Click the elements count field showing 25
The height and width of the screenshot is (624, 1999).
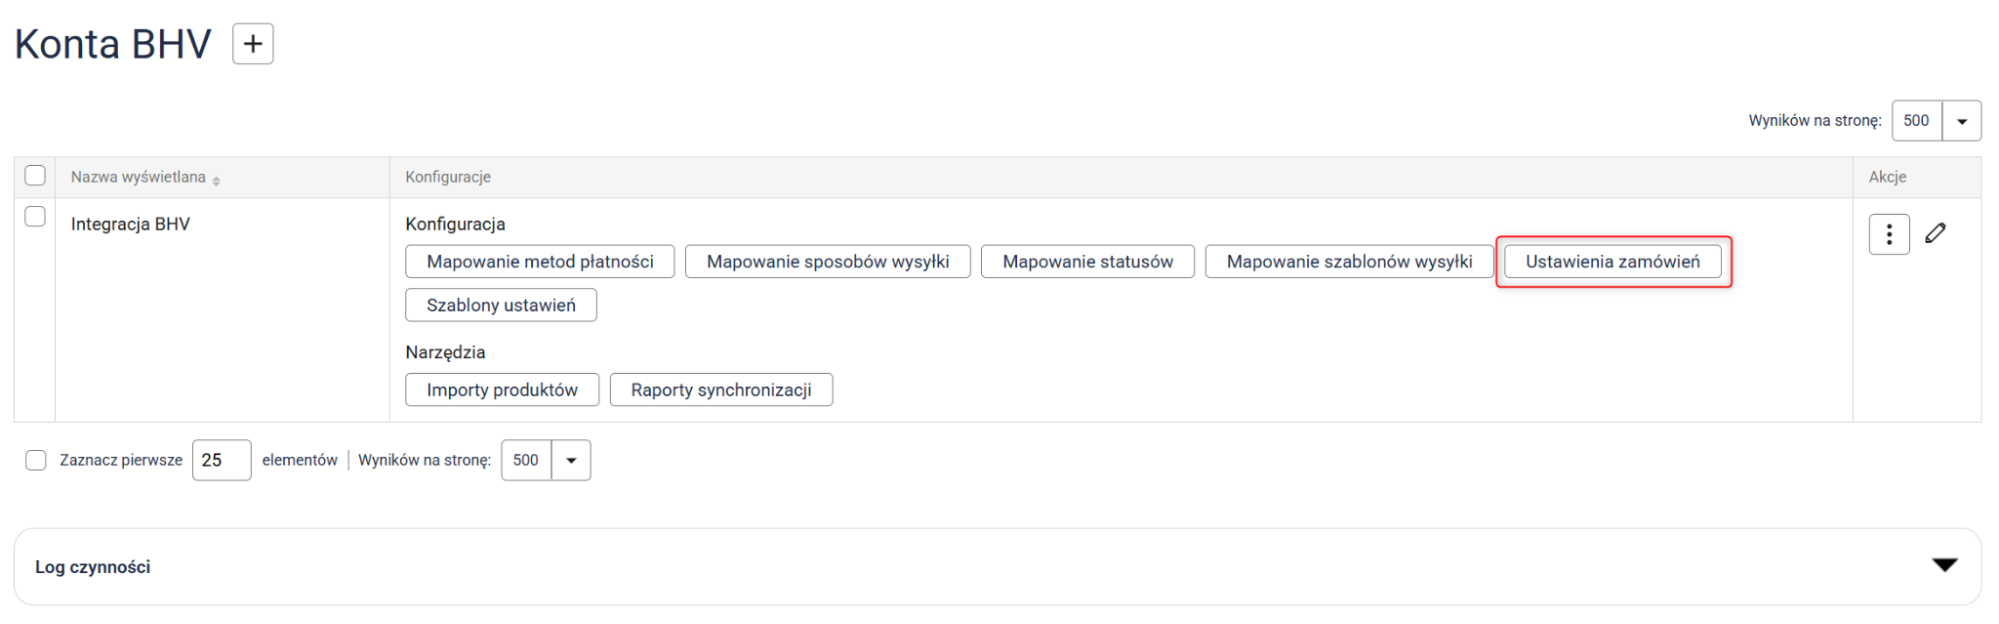(x=221, y=460)
